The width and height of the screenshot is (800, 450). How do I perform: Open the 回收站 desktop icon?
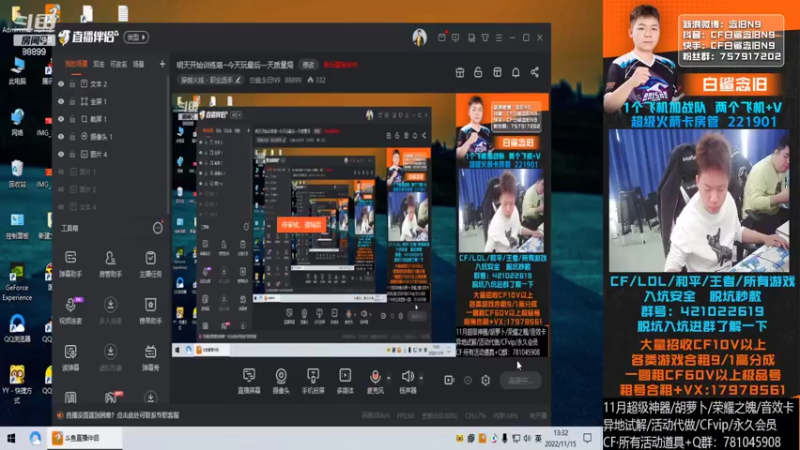[x=17, y=173]
